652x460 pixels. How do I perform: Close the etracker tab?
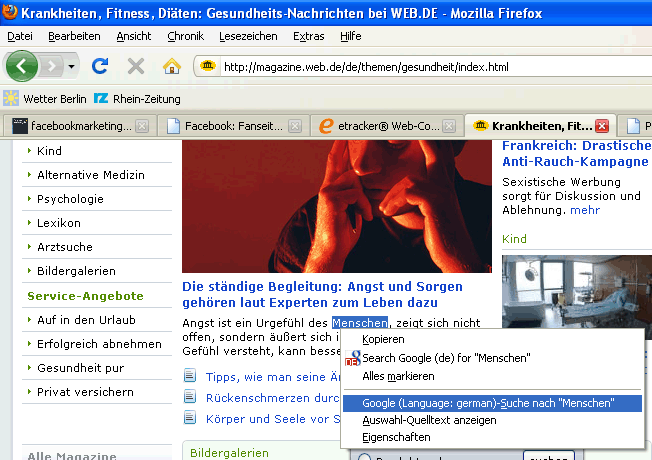click(x=449, y=126)
